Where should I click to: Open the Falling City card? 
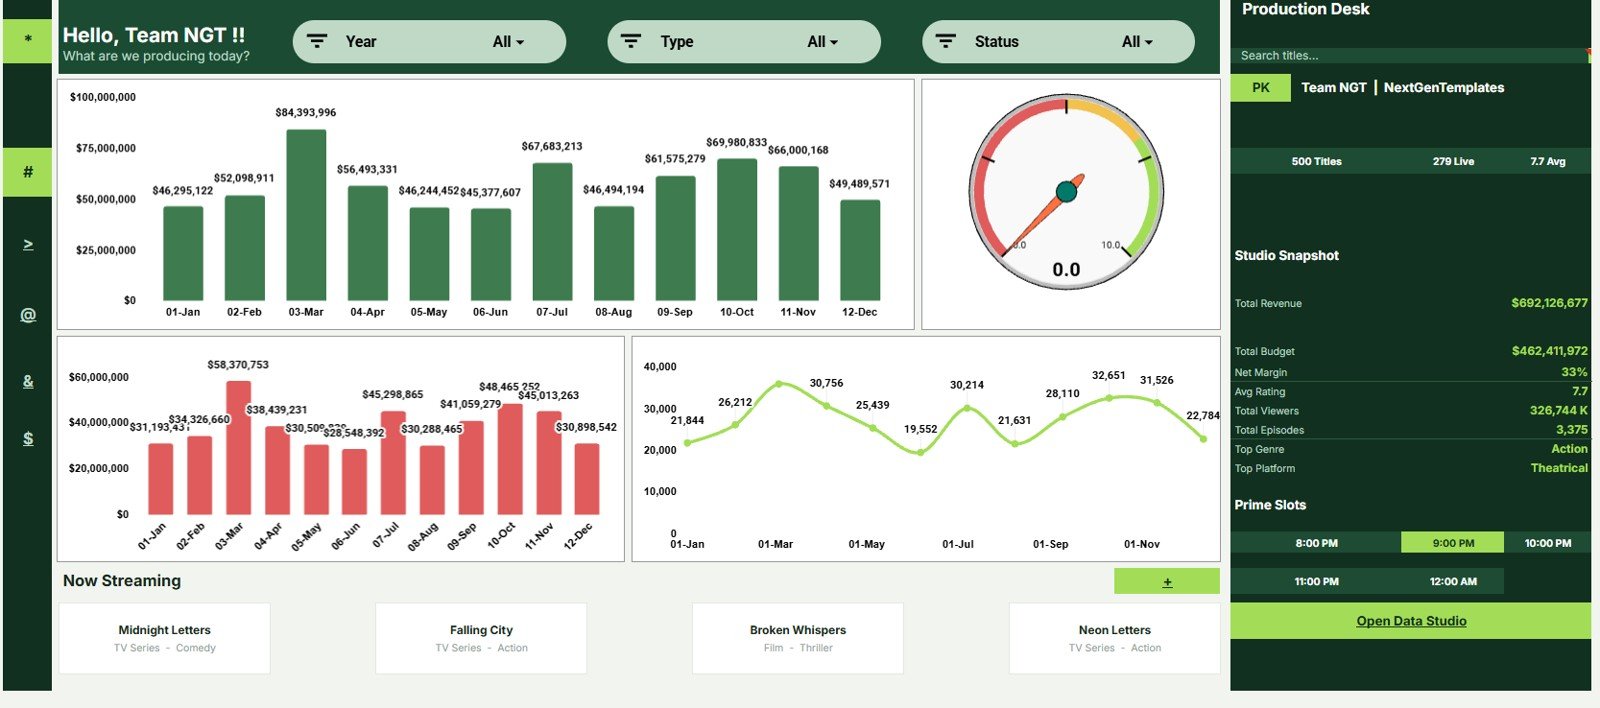tap(481, 638)
